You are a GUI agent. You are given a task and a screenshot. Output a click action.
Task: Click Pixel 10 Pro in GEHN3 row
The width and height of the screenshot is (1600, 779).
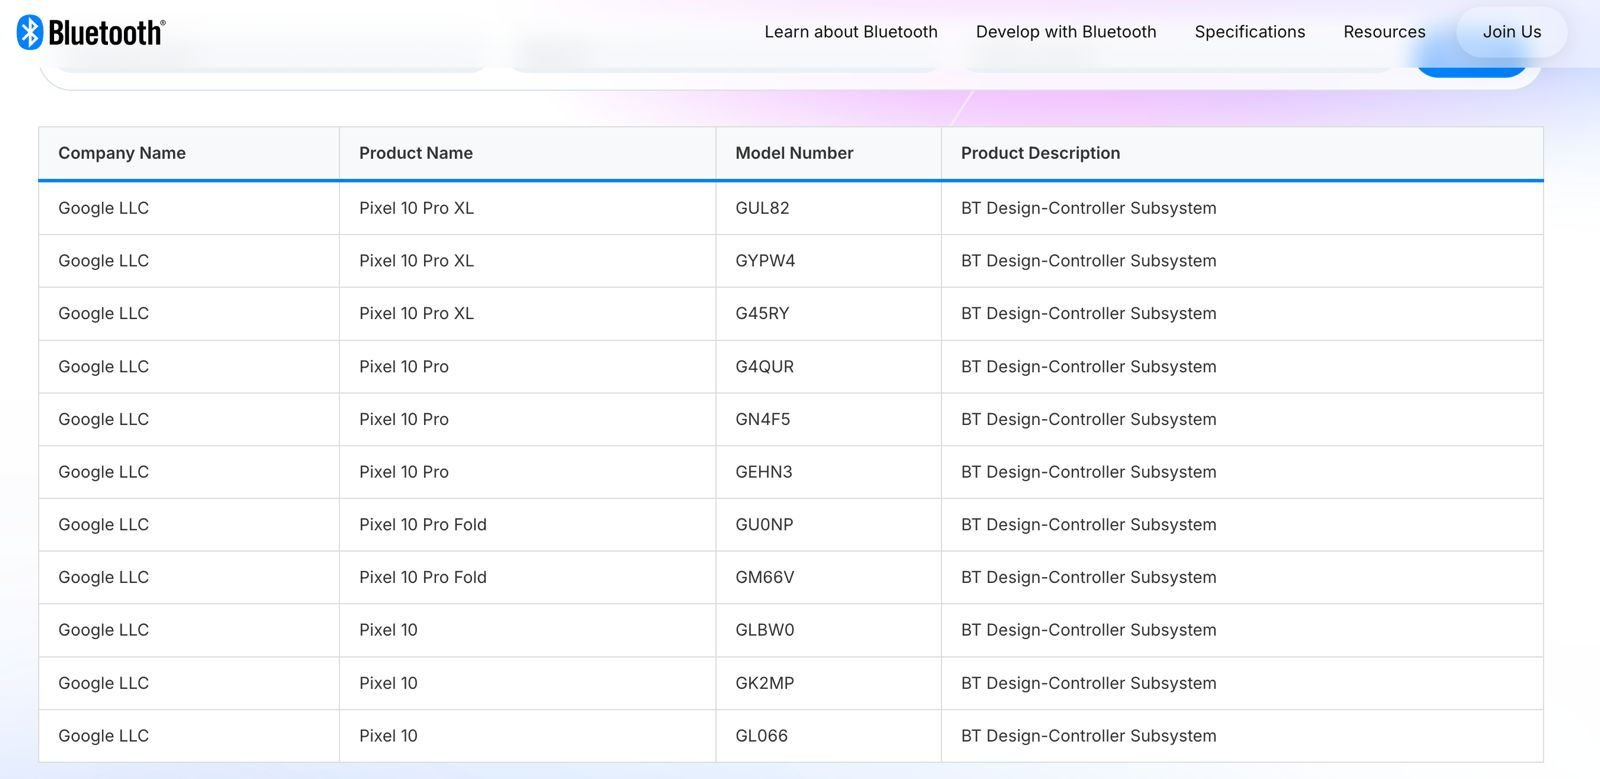(x=404, y=472)
